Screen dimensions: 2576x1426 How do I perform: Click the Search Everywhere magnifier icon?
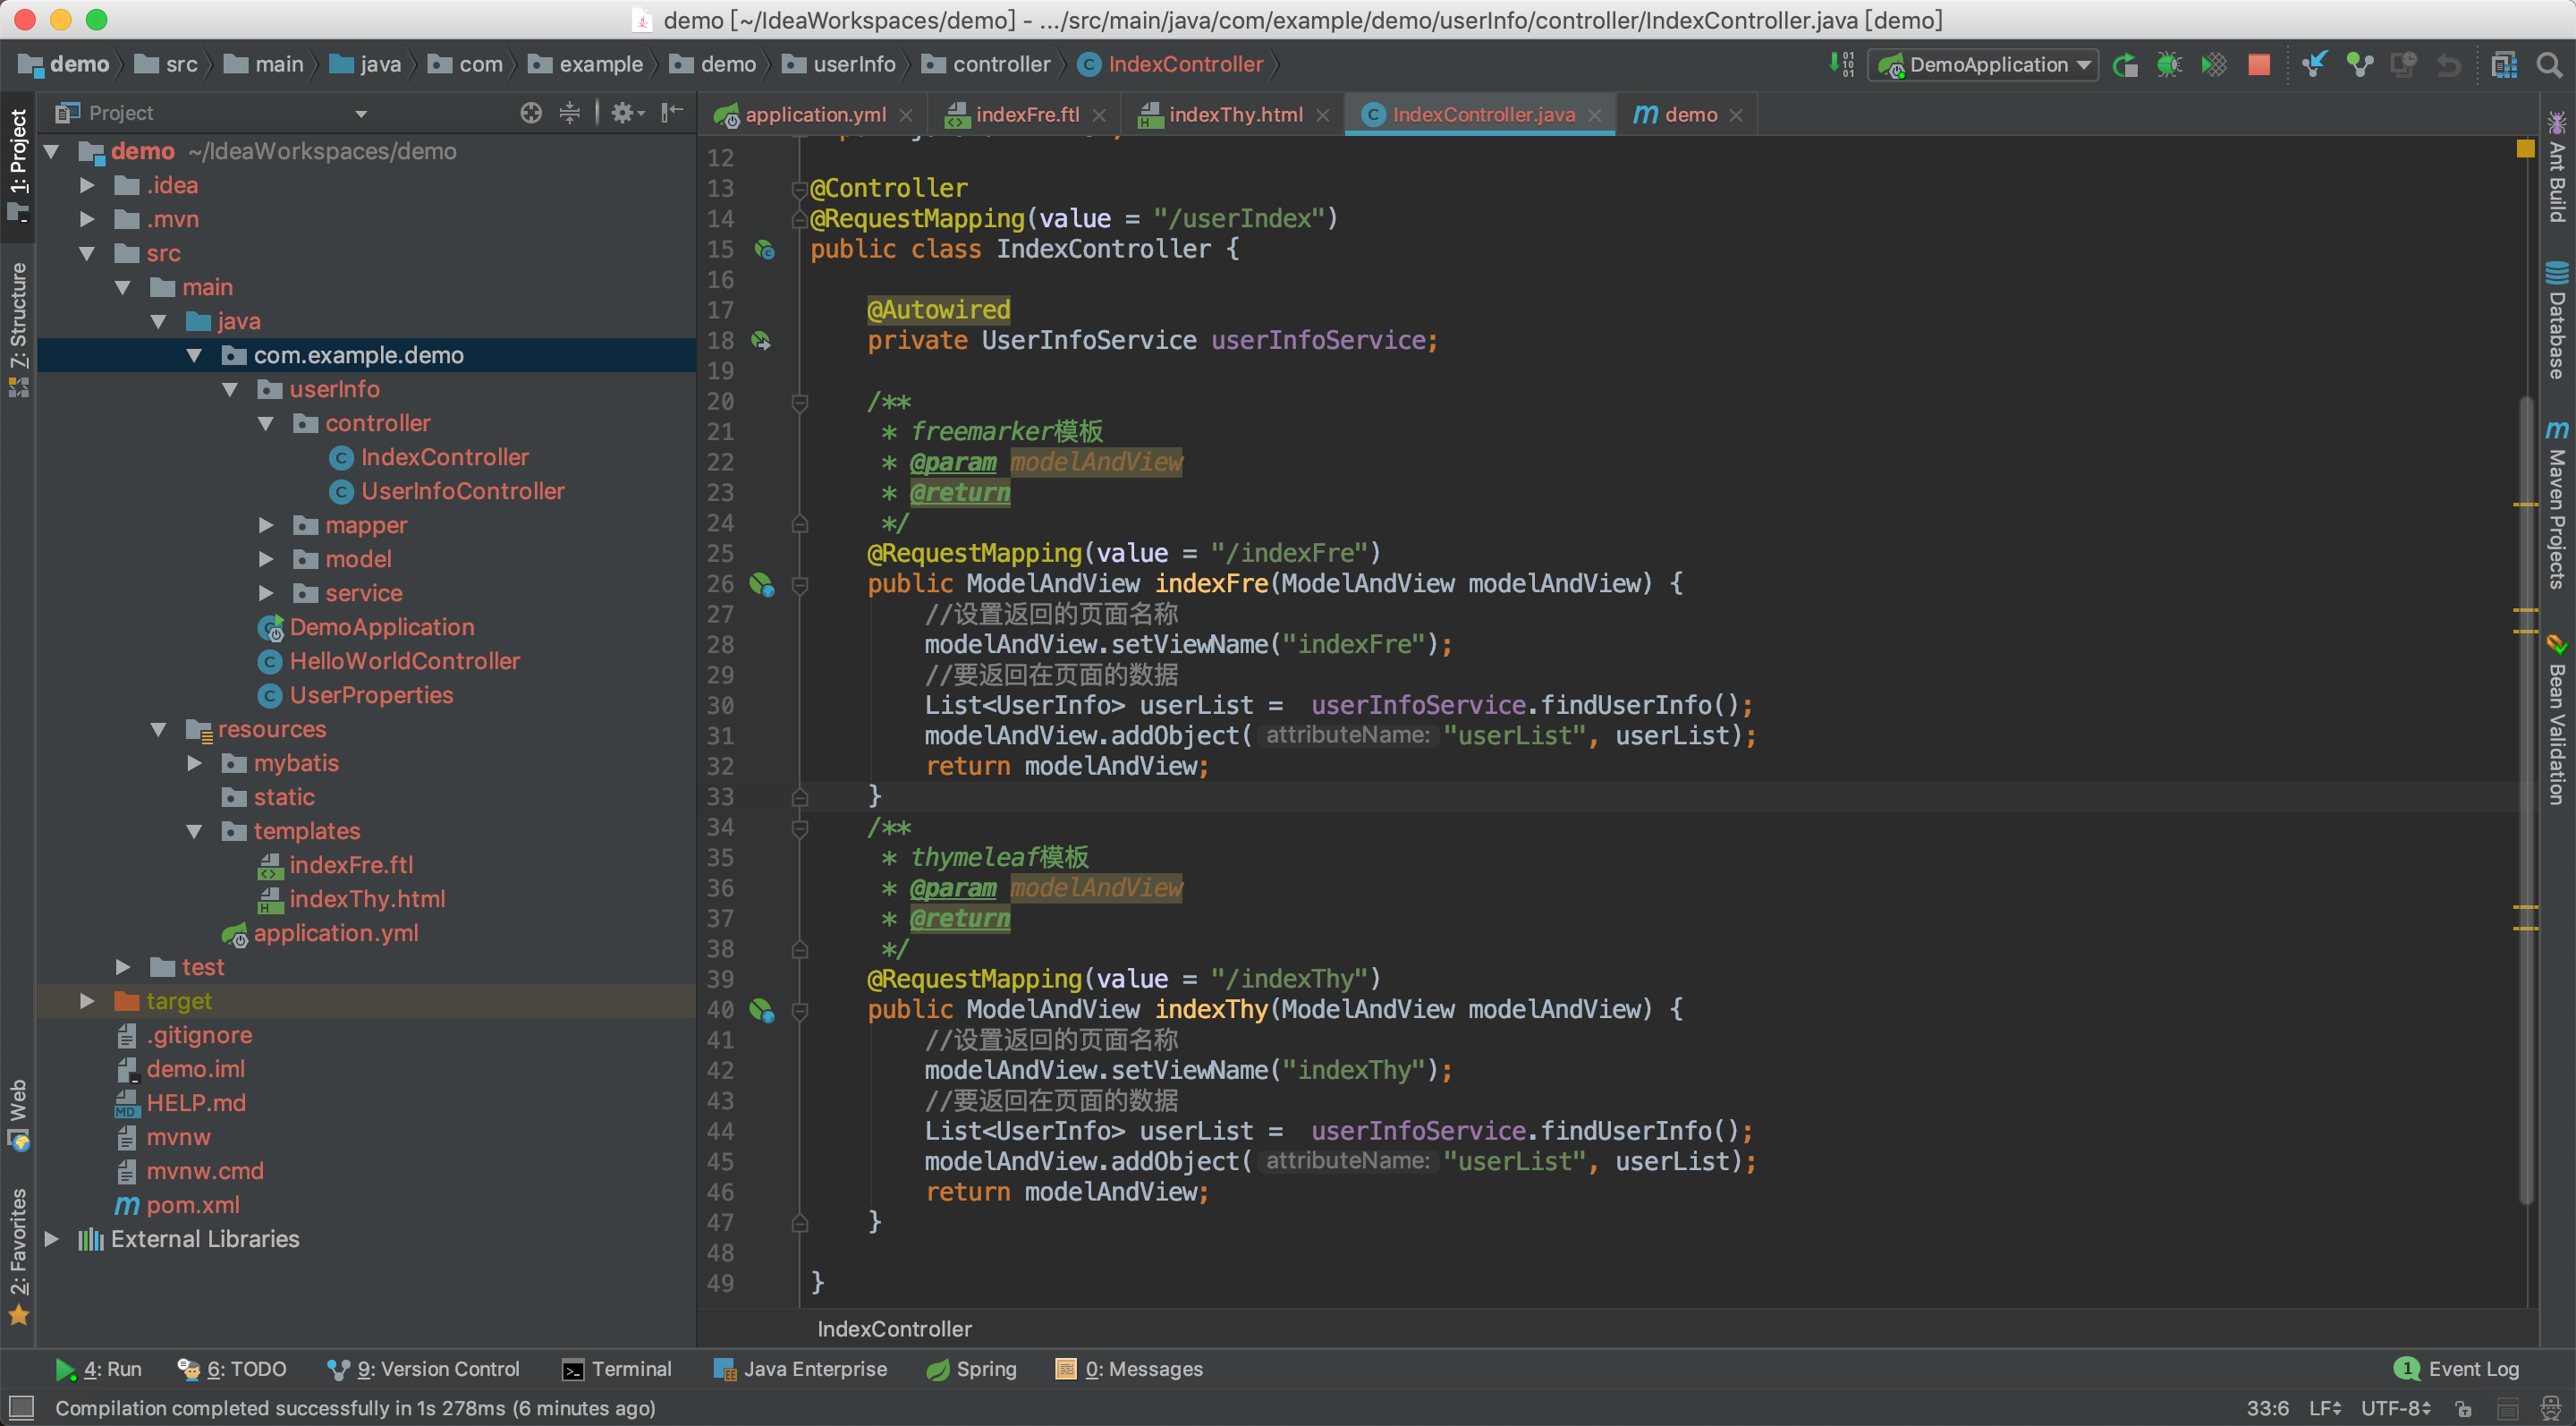point(2549,65)
